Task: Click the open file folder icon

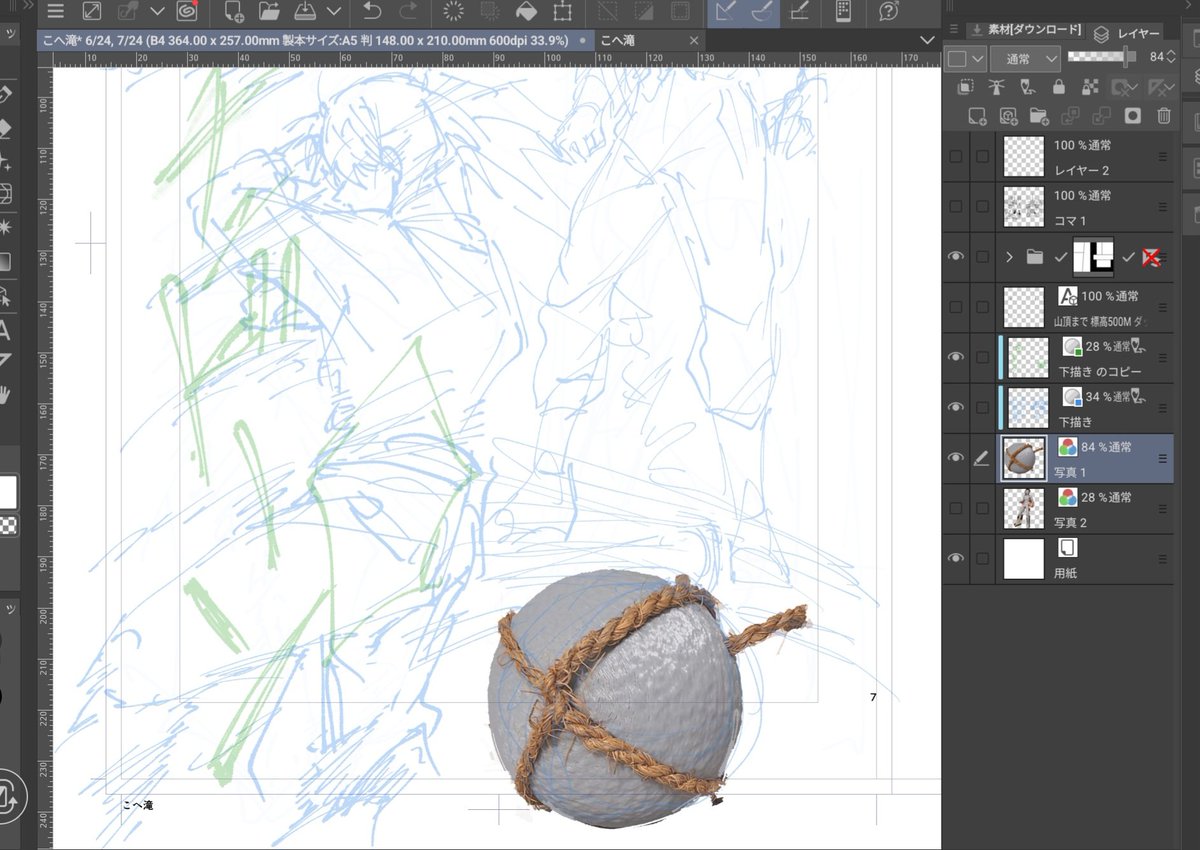Action: [269, 12]
